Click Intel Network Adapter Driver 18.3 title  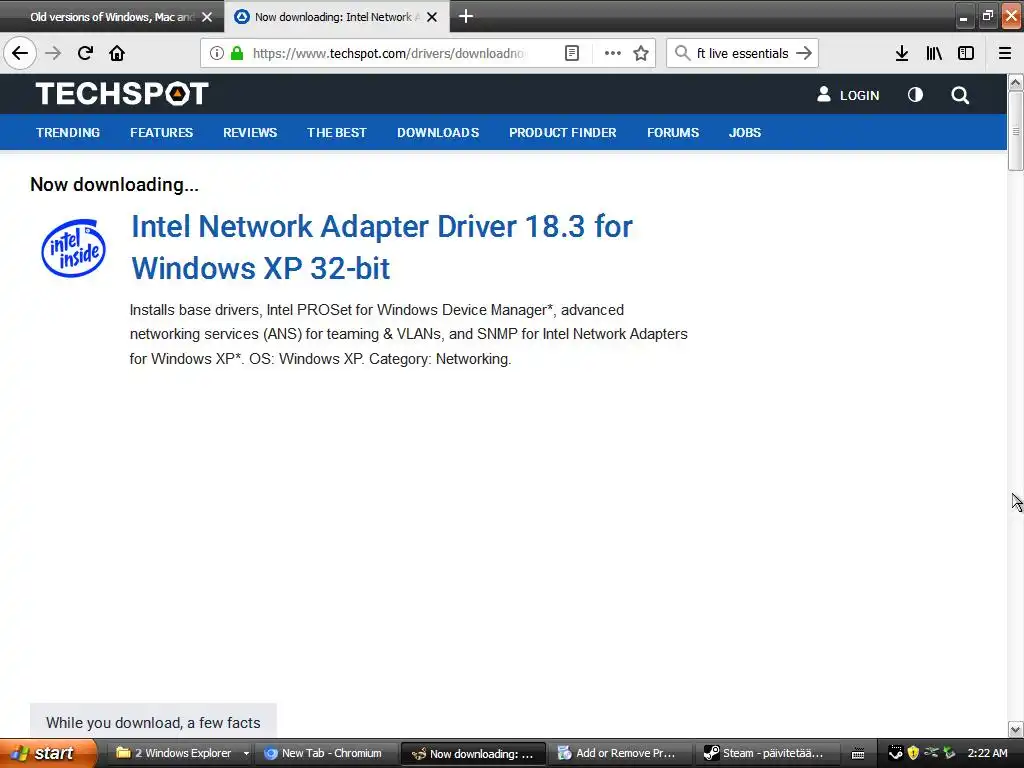pos(382,247)
